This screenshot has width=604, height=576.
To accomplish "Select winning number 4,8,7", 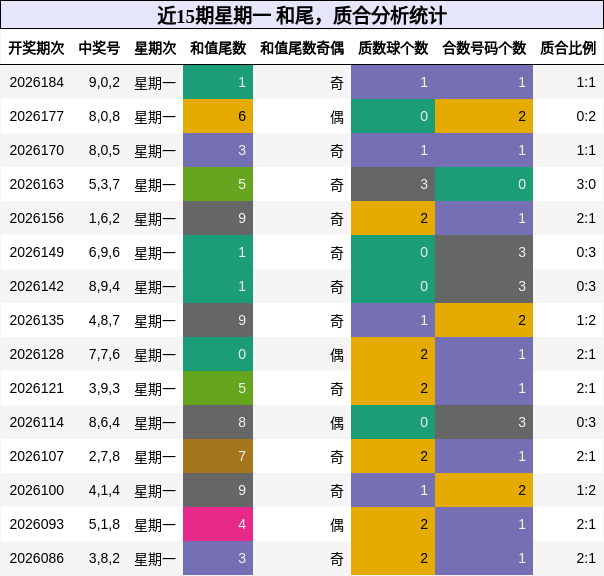I will 104,320.
